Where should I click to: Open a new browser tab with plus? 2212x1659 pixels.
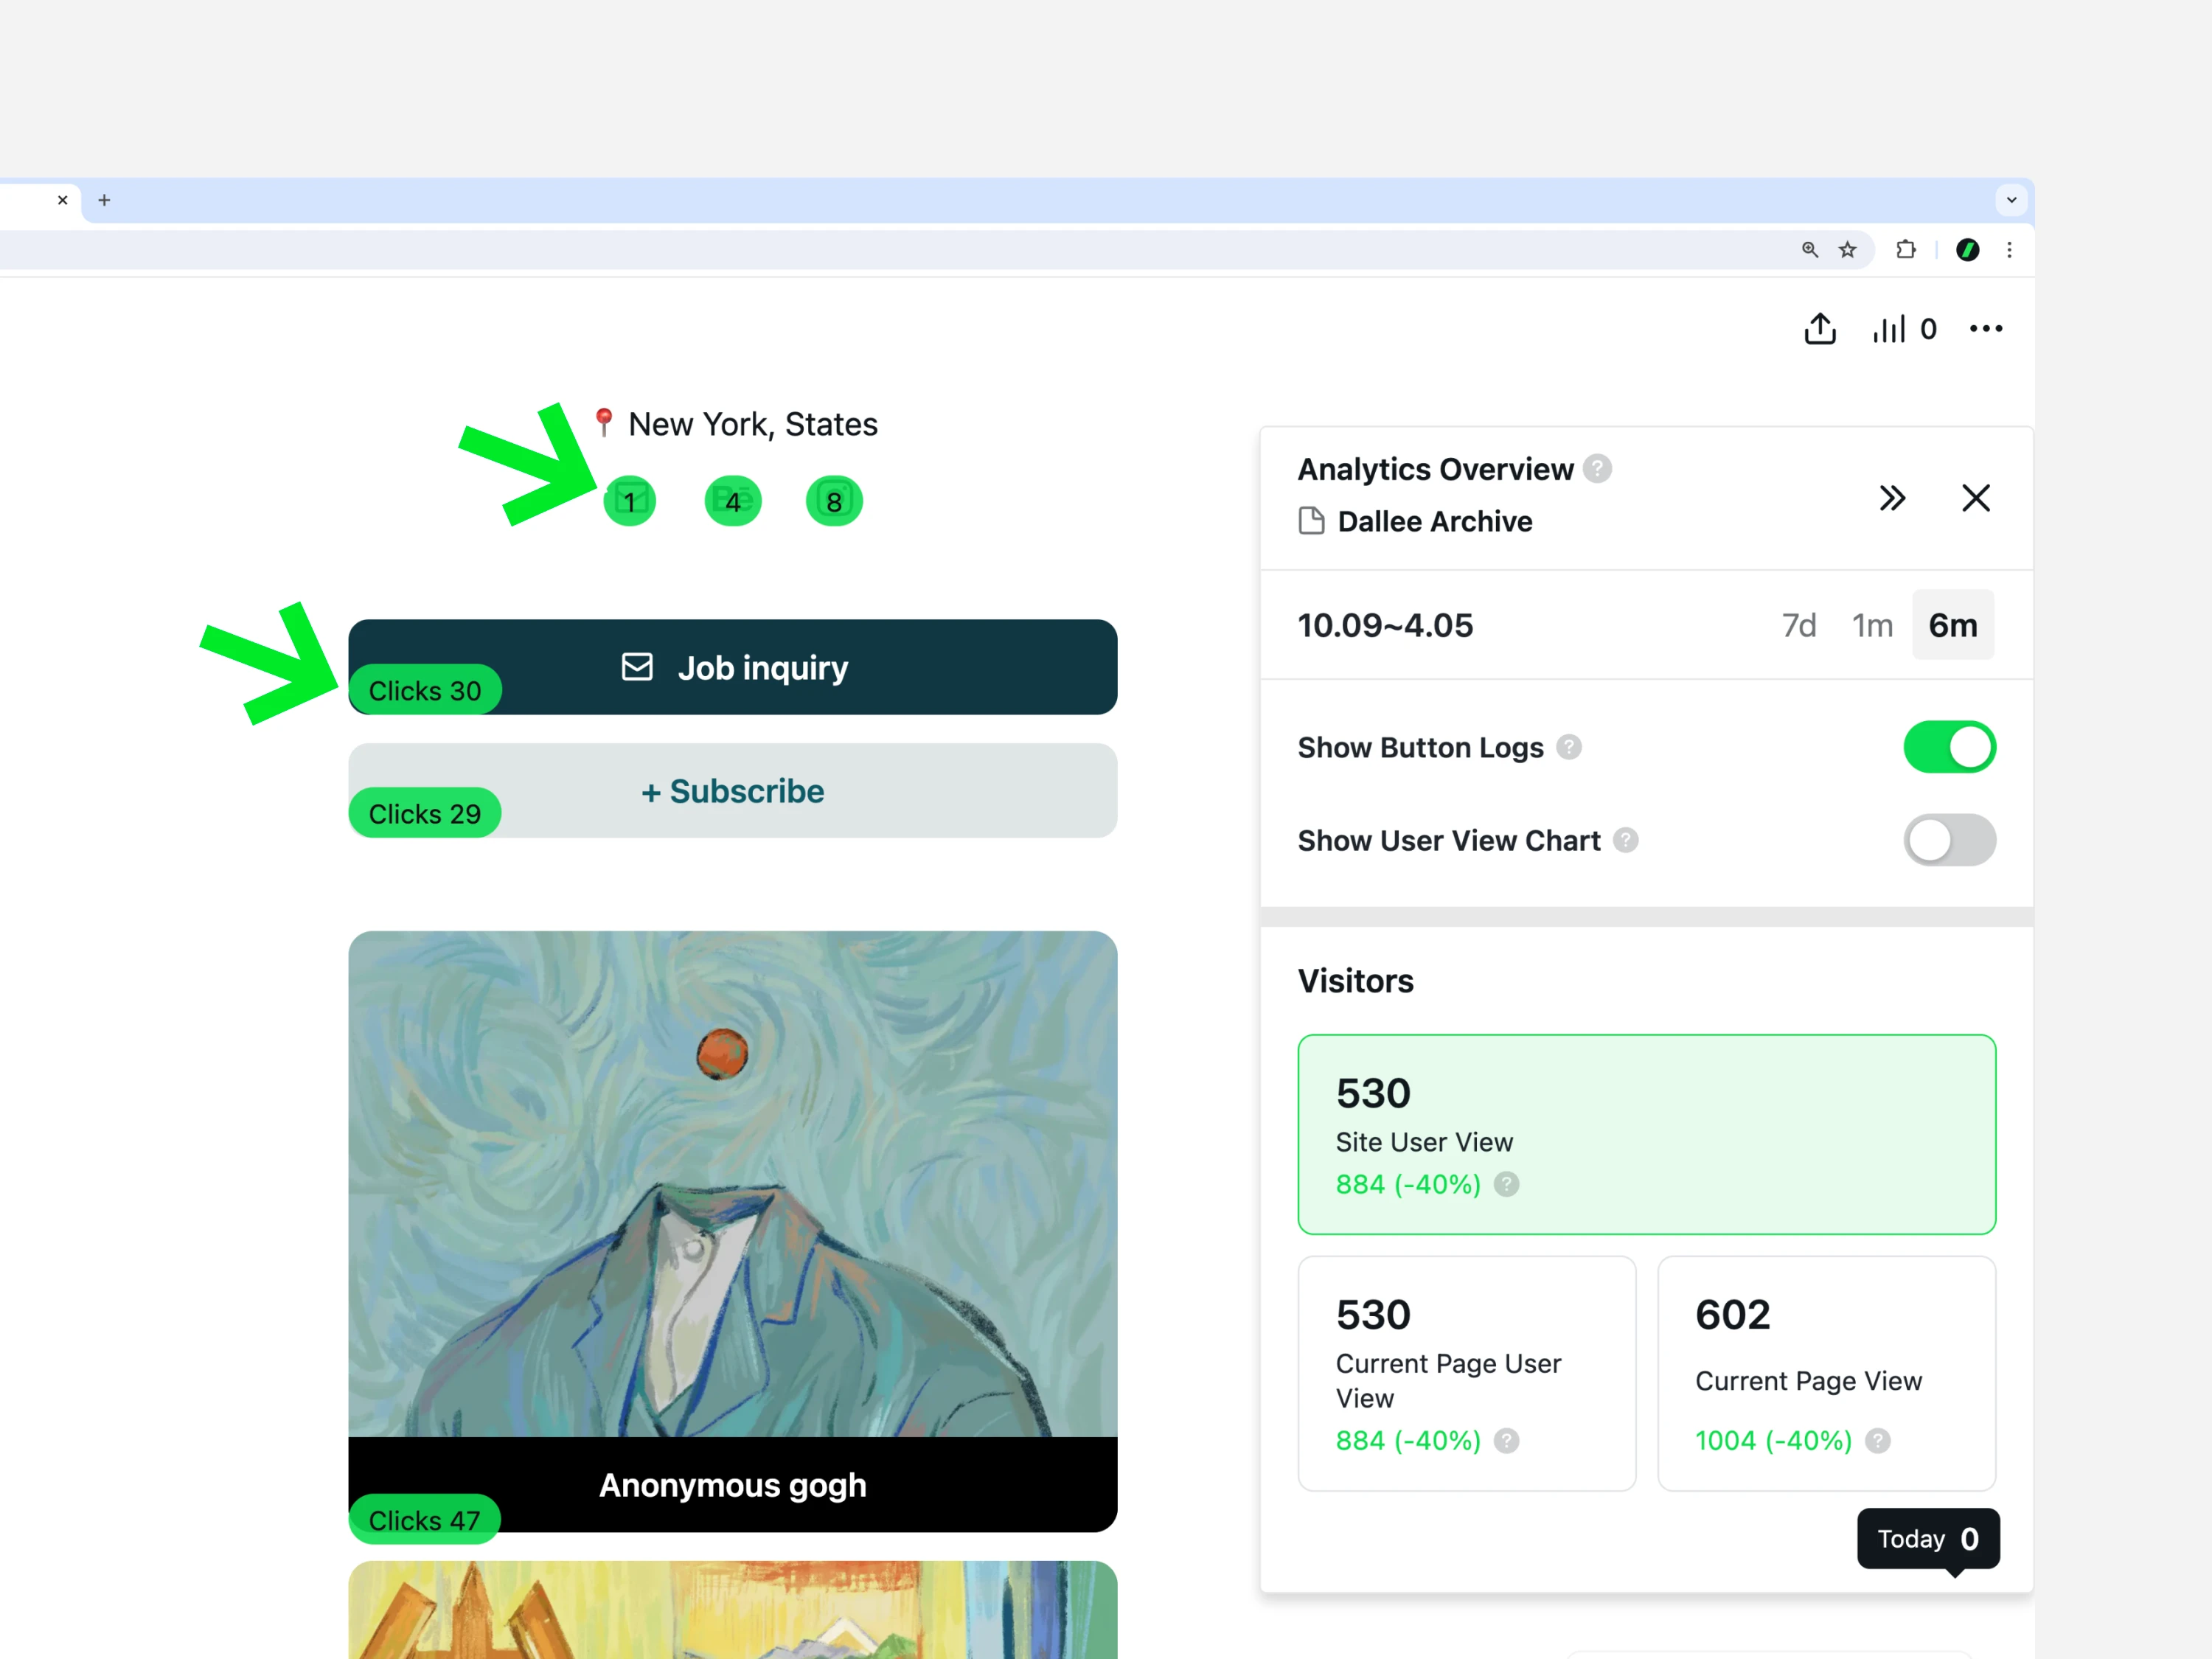(x=104, y=200)
